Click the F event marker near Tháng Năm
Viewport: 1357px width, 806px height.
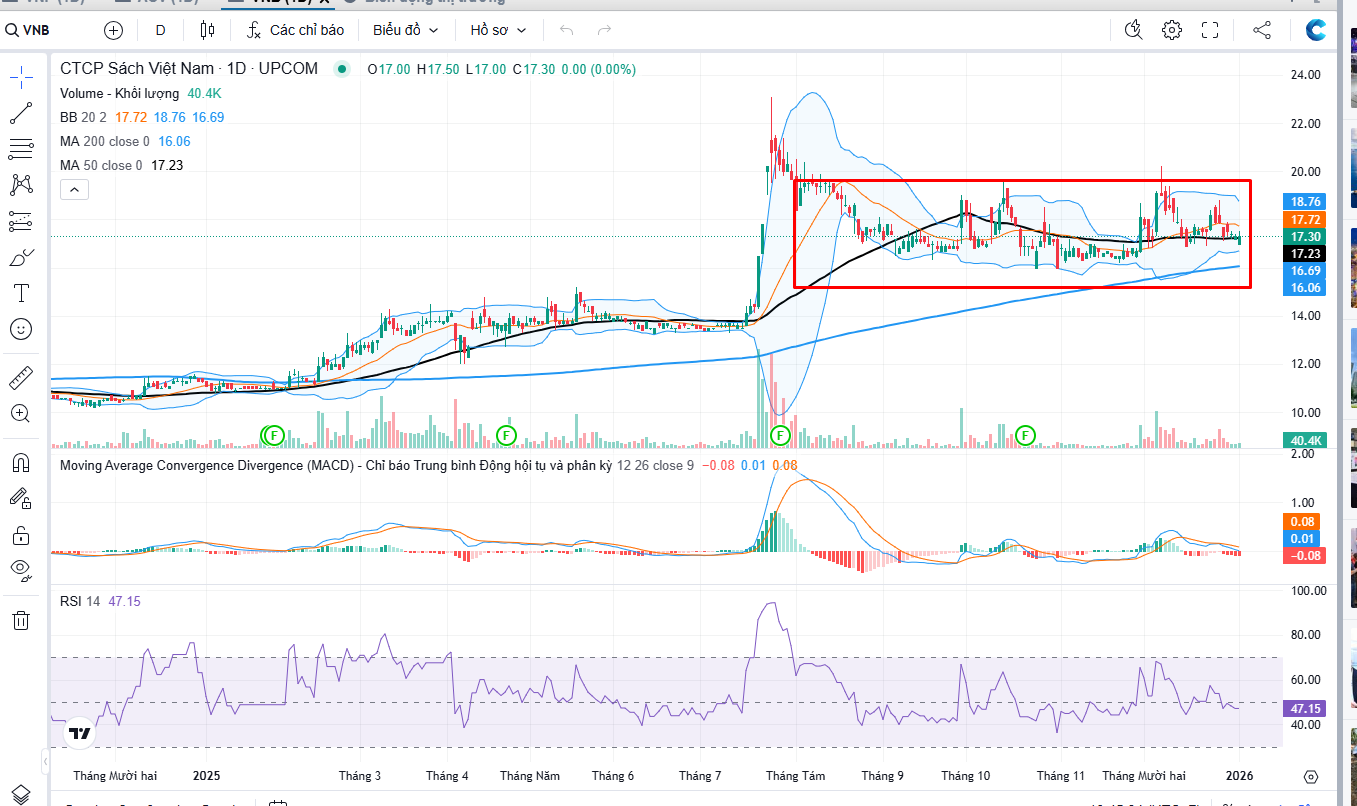506,435
